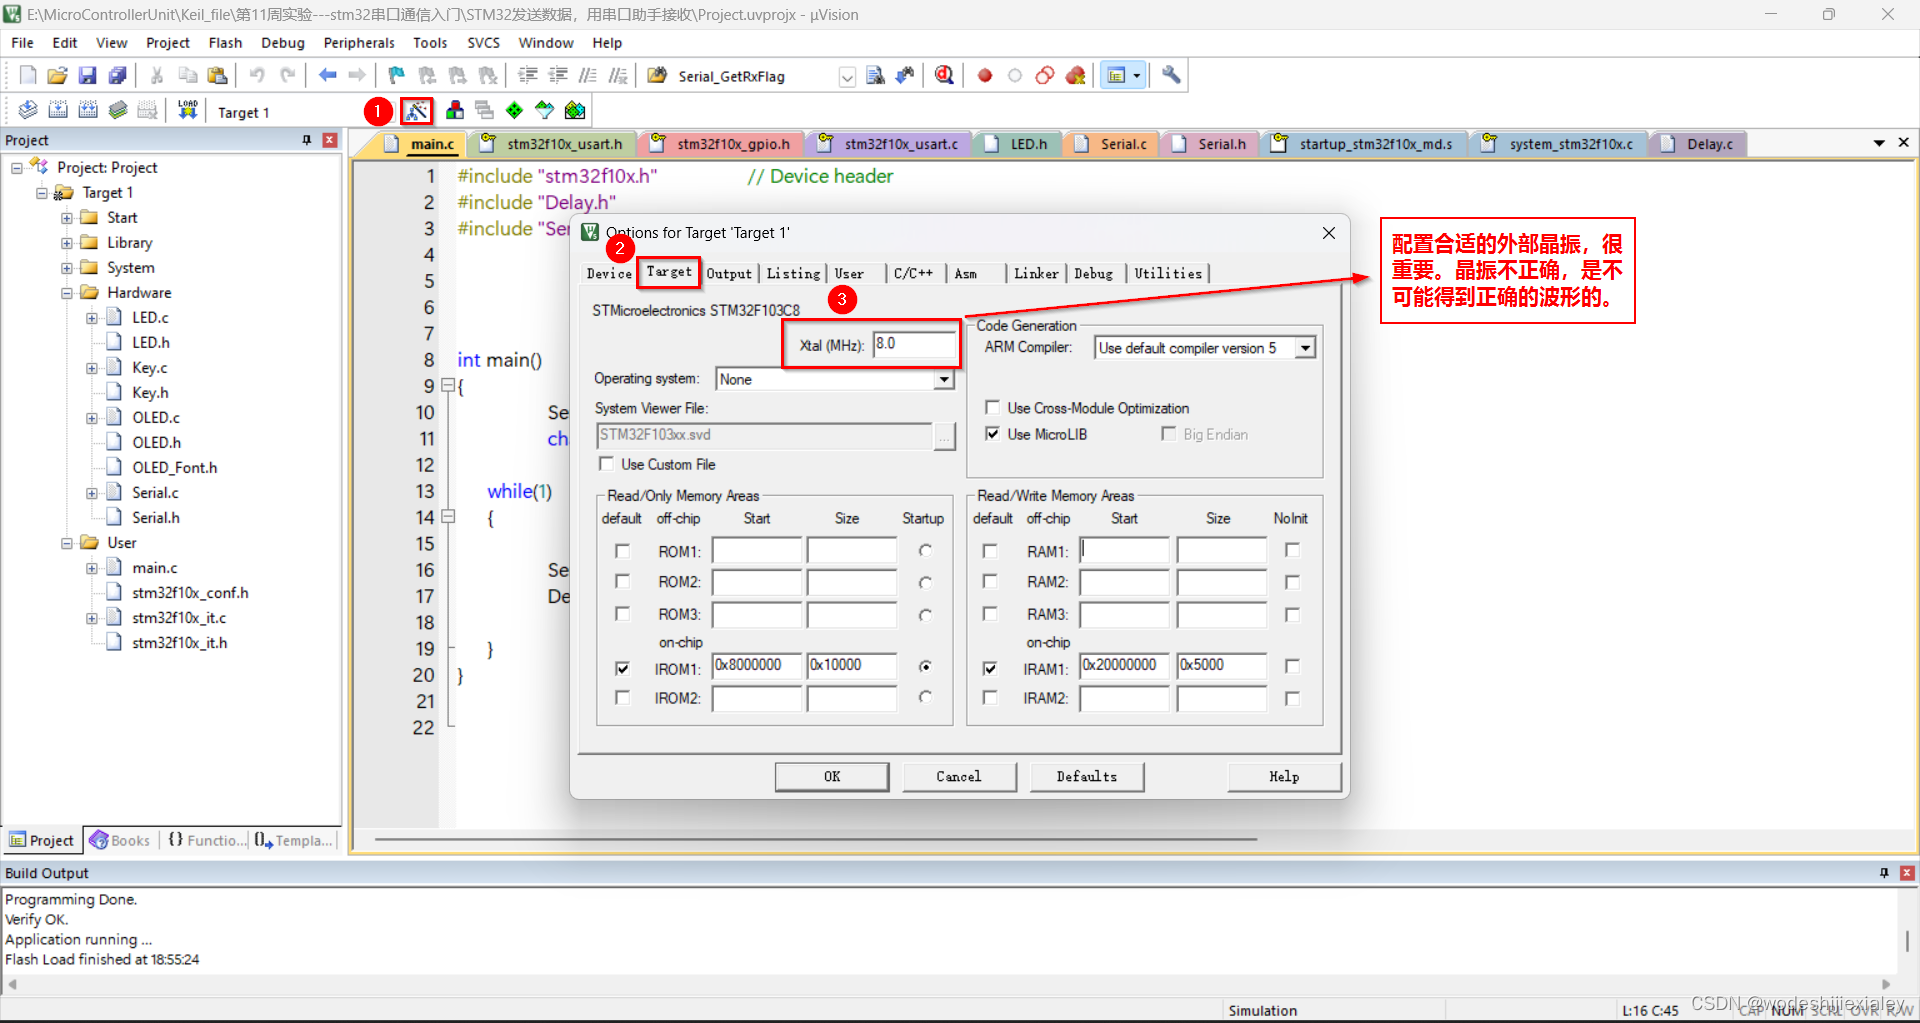Click the Translate file toolbar icon
The image size is (1920, 1023).
(x=28, y=110)
